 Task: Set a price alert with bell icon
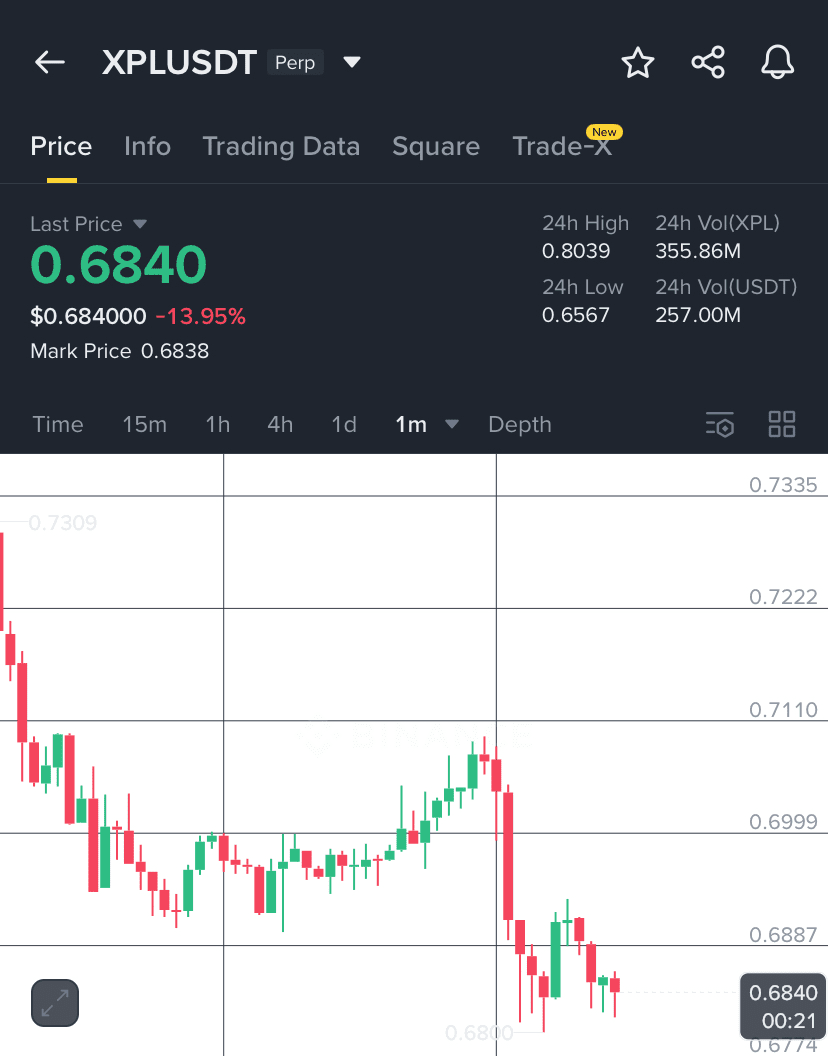777,63
